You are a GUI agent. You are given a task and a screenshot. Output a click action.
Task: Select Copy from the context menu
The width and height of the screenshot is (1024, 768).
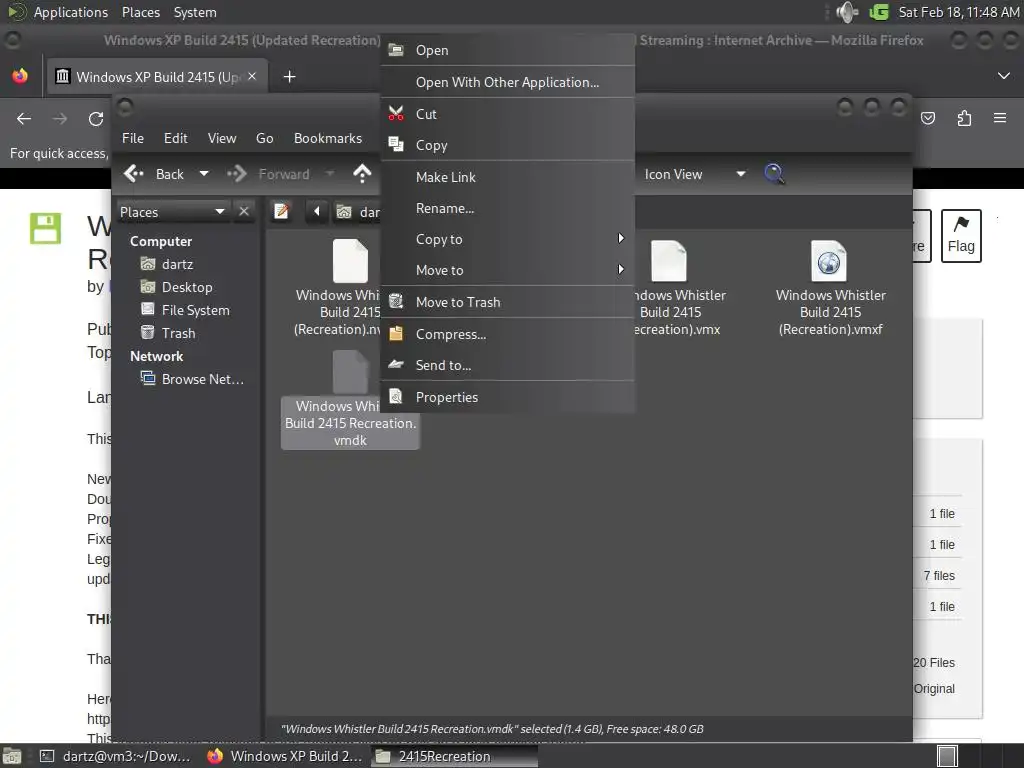point(507,145)
